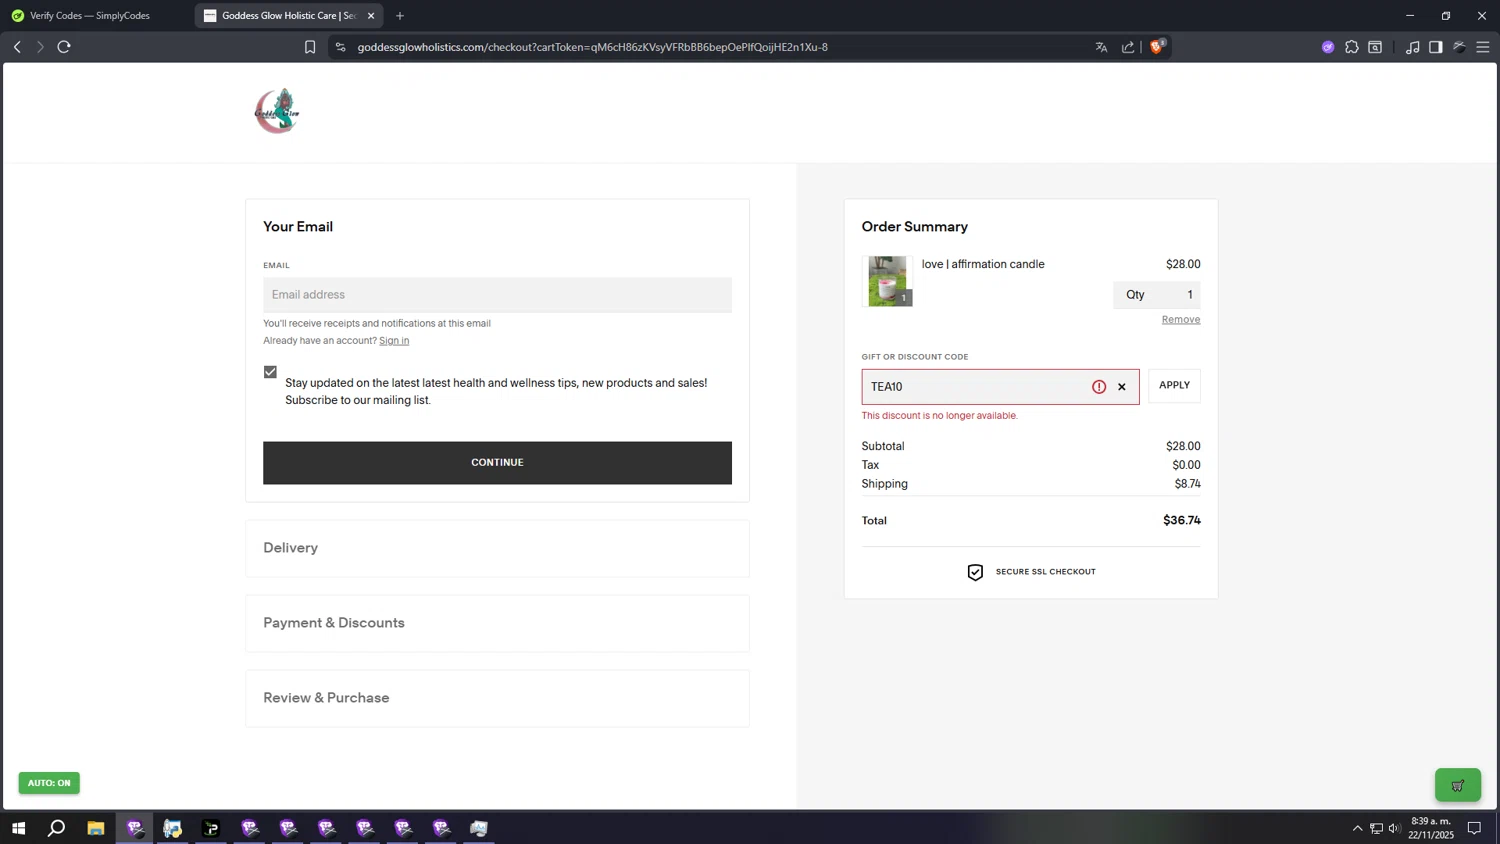Open the Sign in link
The width and height of the screenshot is (1500, 844).
tap(394, 341)
